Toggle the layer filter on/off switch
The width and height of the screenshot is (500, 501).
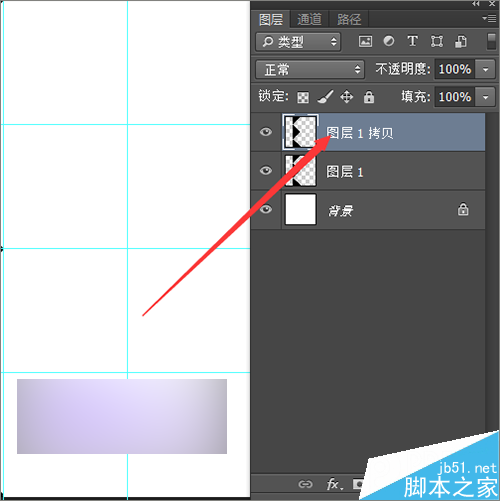[491, 41]
